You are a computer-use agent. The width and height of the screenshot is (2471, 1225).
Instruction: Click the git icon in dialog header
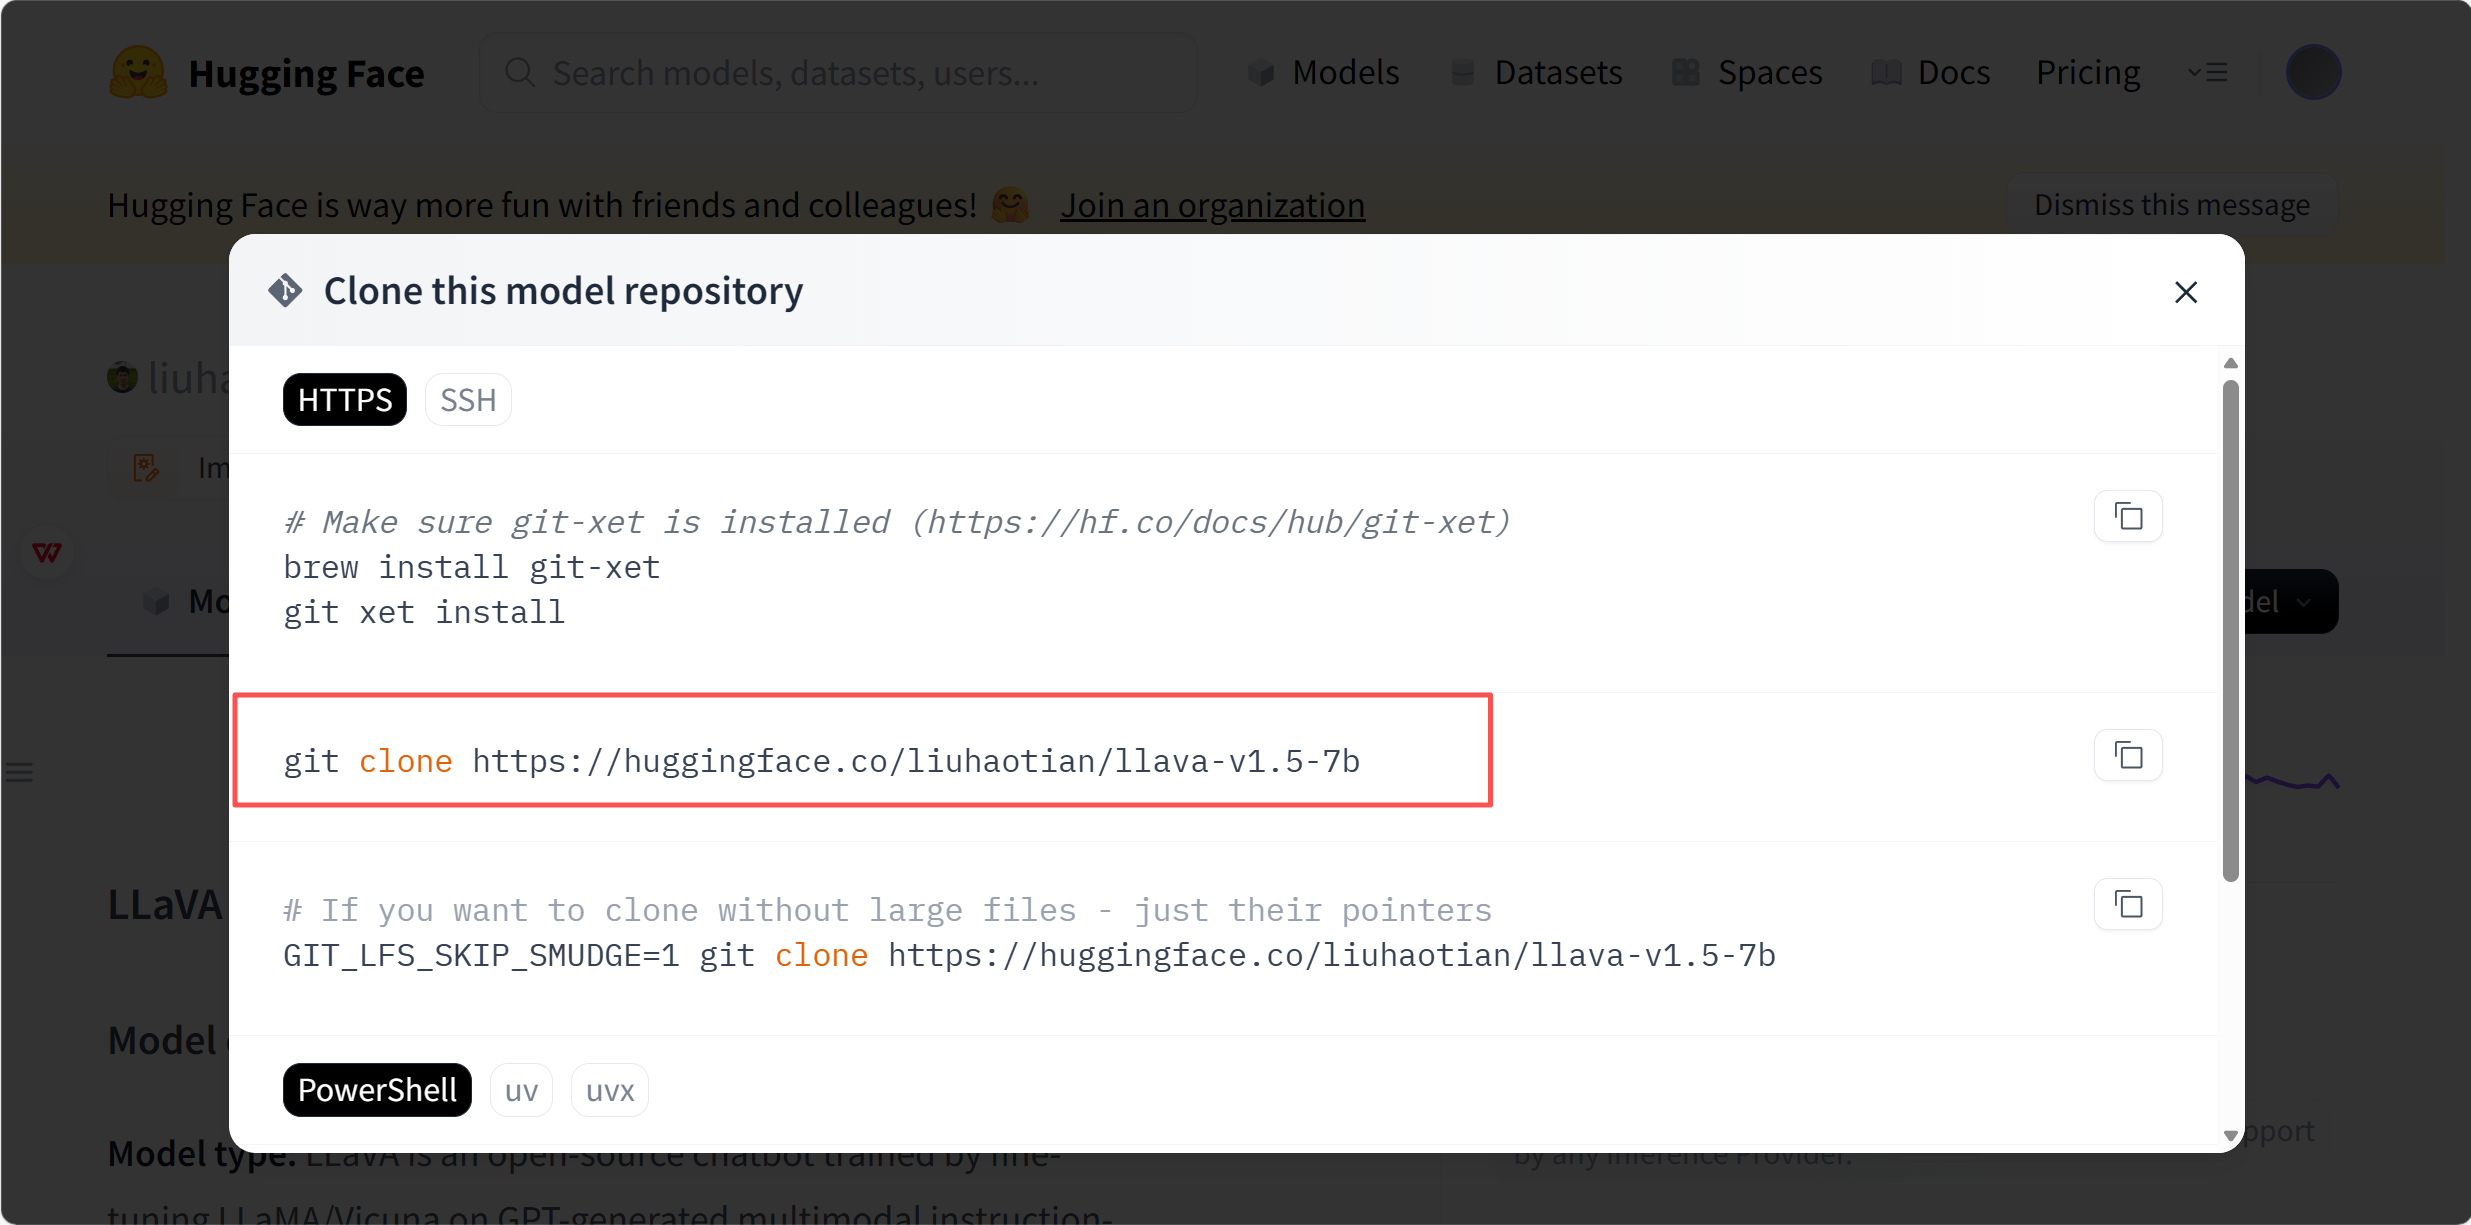click(x=285, y=291)
